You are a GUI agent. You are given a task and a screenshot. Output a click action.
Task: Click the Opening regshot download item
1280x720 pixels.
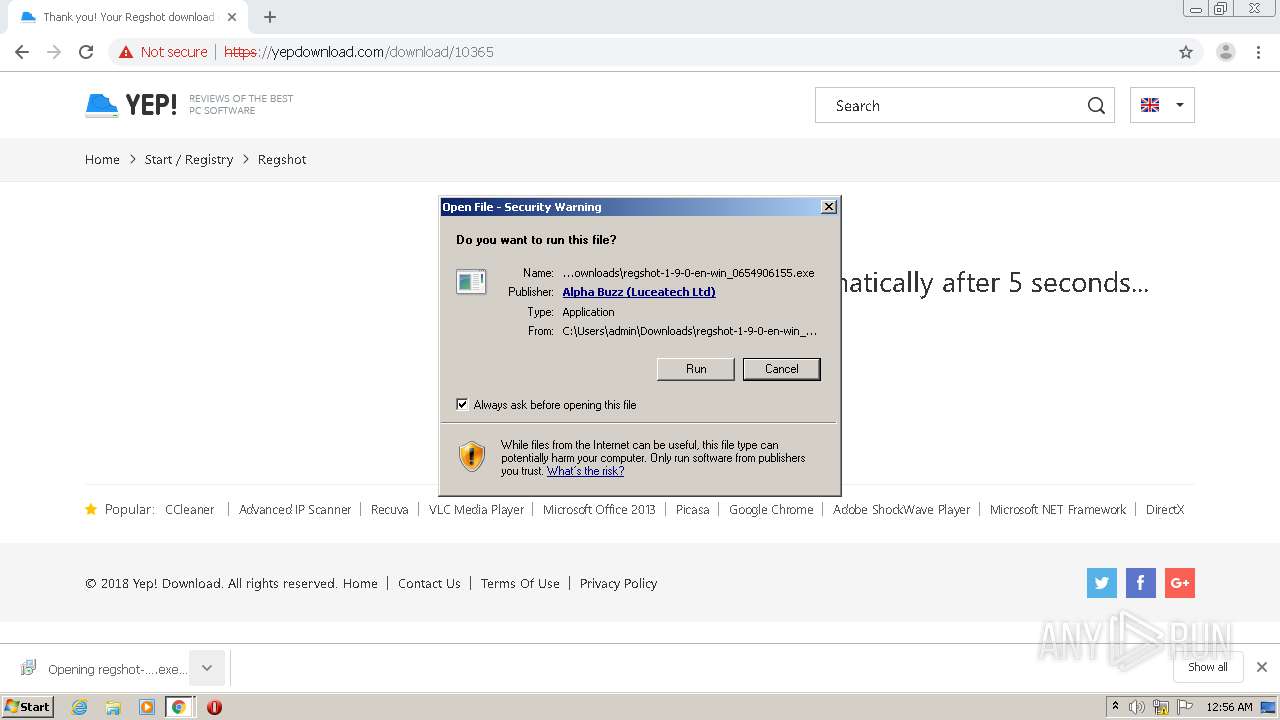coord(103,668)
